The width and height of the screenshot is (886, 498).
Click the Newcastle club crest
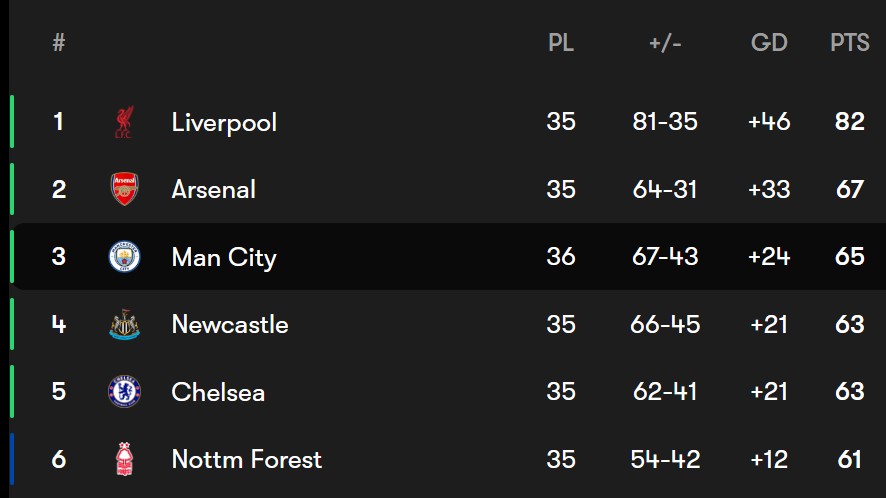coord(124,324)
